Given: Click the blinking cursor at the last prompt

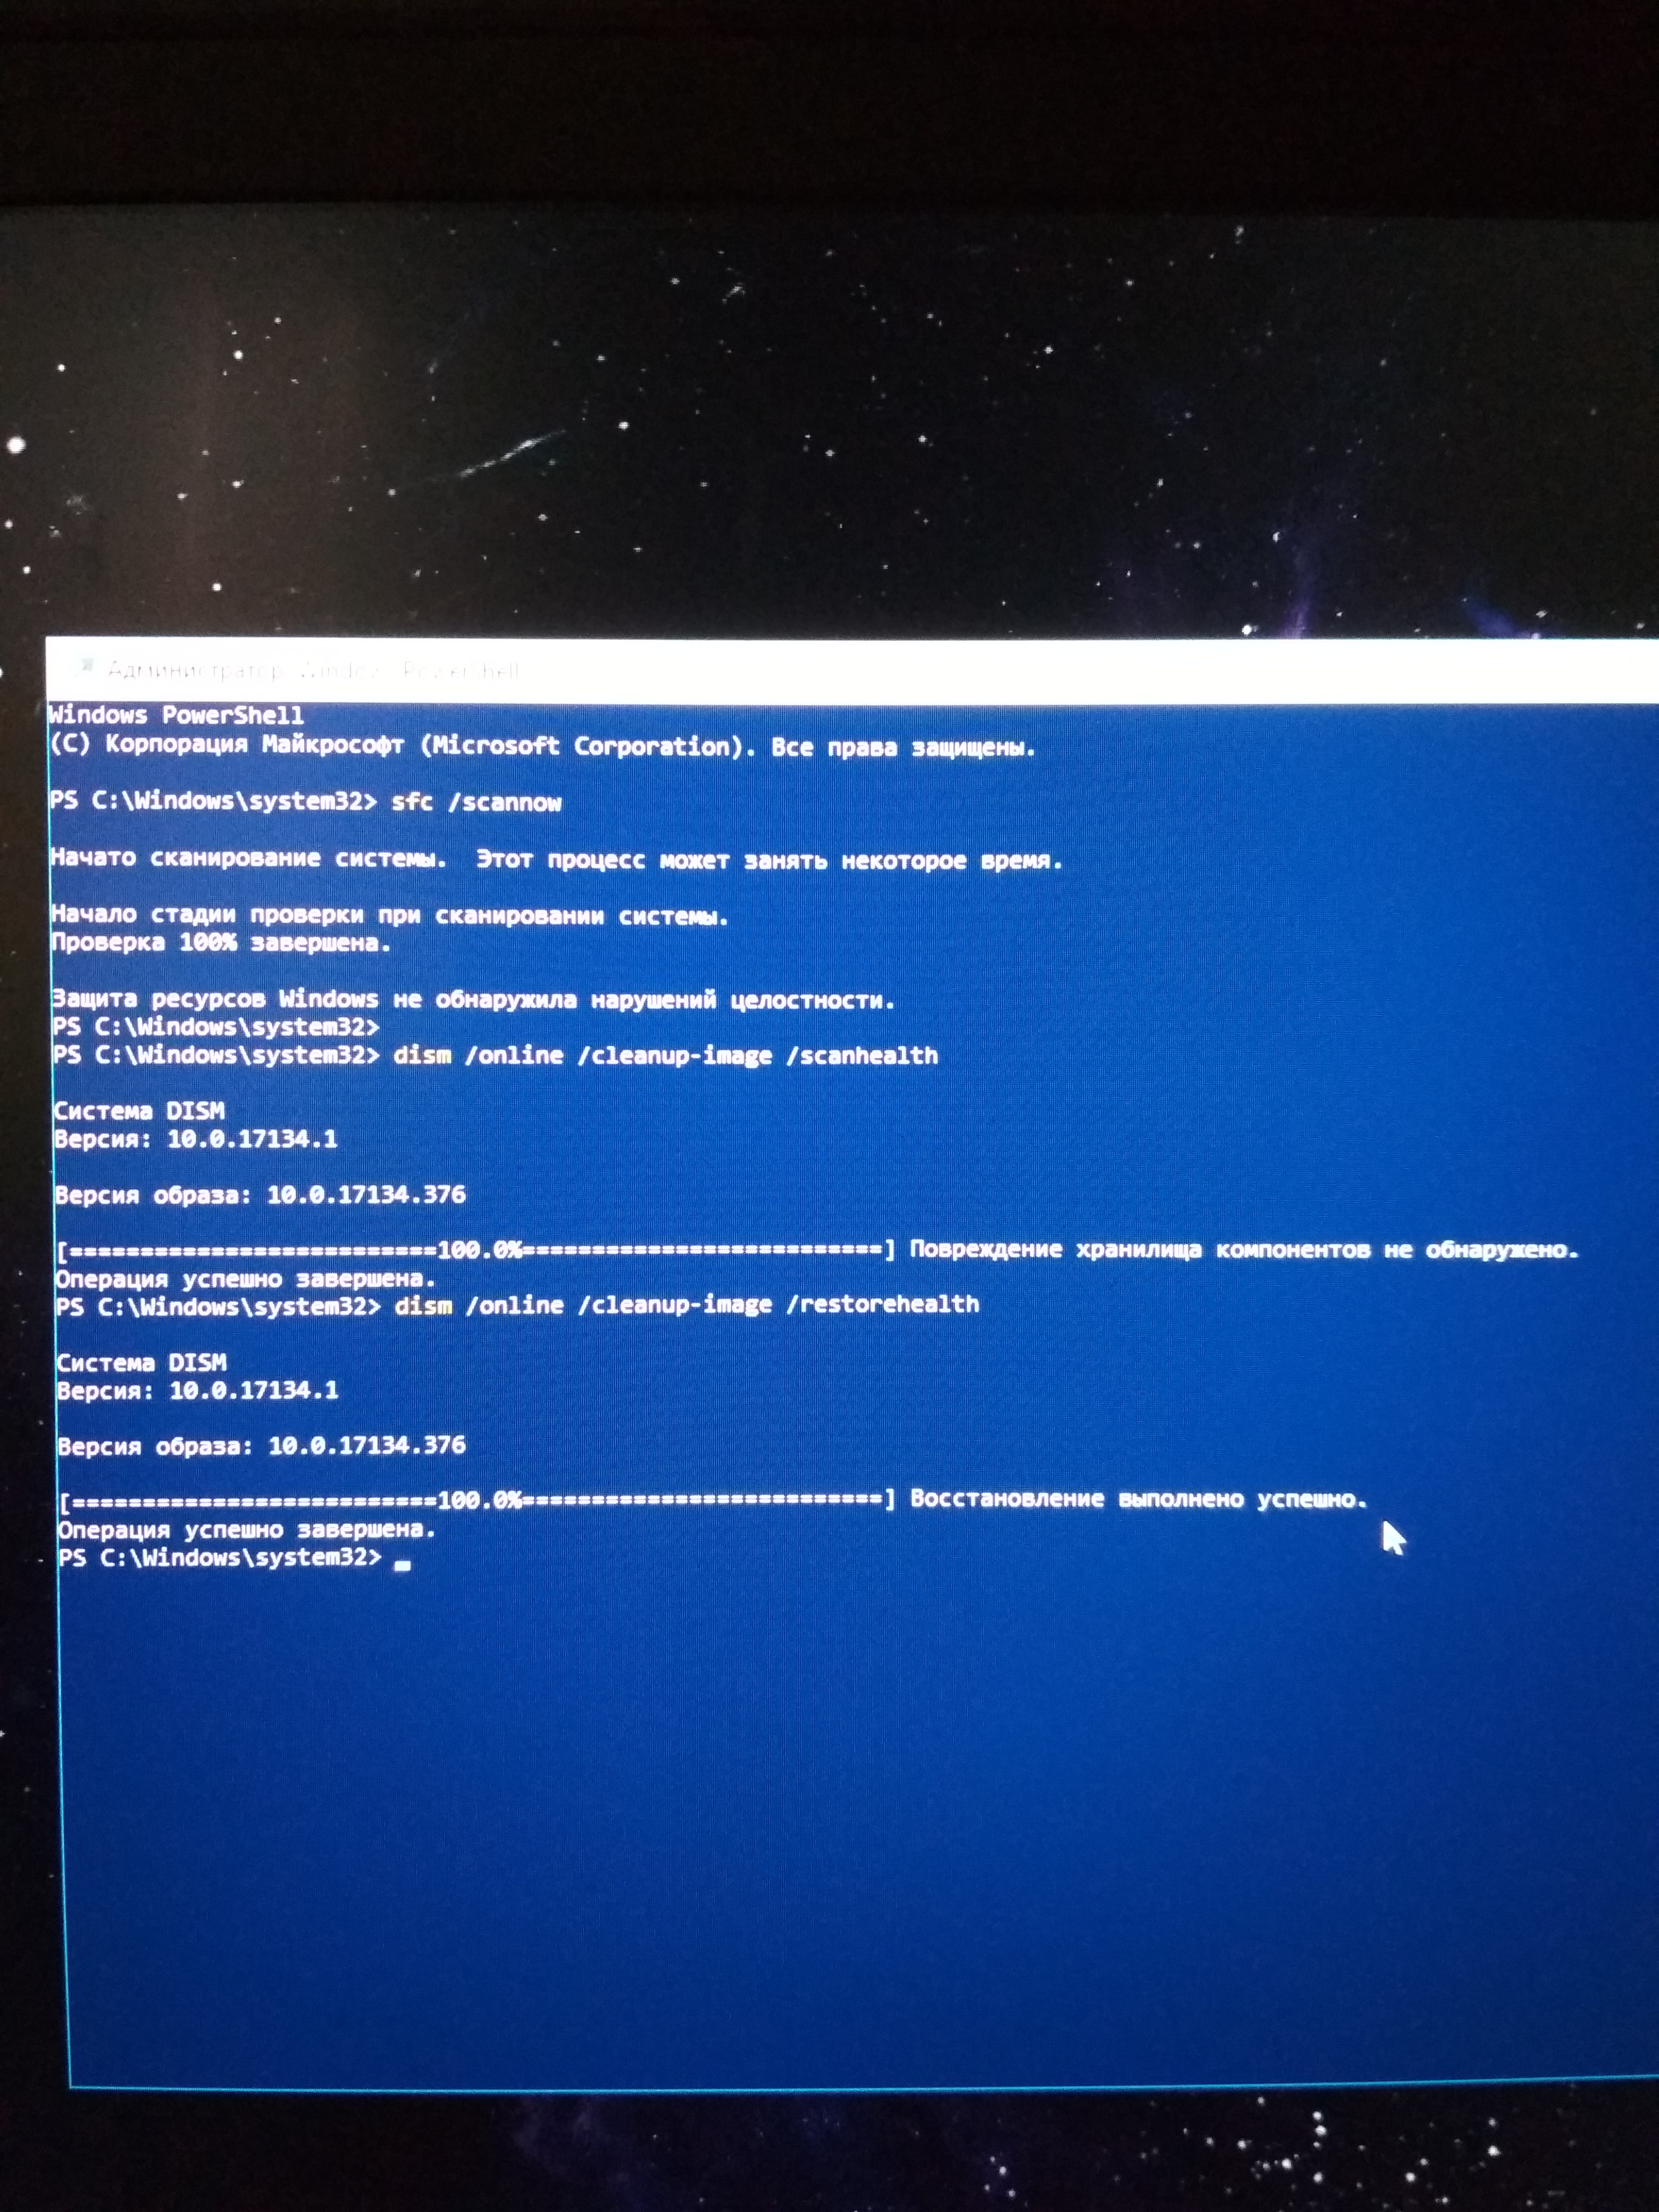Looking at the screenshot, I should (402, 1566).
